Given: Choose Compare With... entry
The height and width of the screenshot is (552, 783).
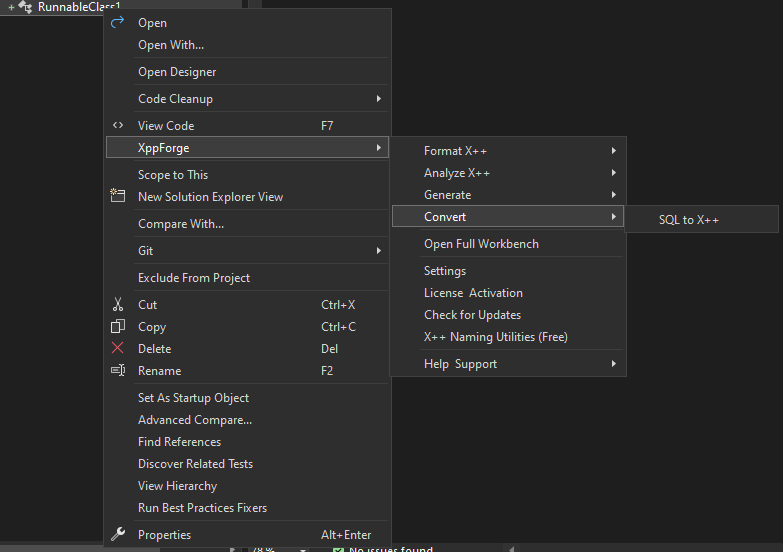Looking at the screenshot, I should (247, 224).
